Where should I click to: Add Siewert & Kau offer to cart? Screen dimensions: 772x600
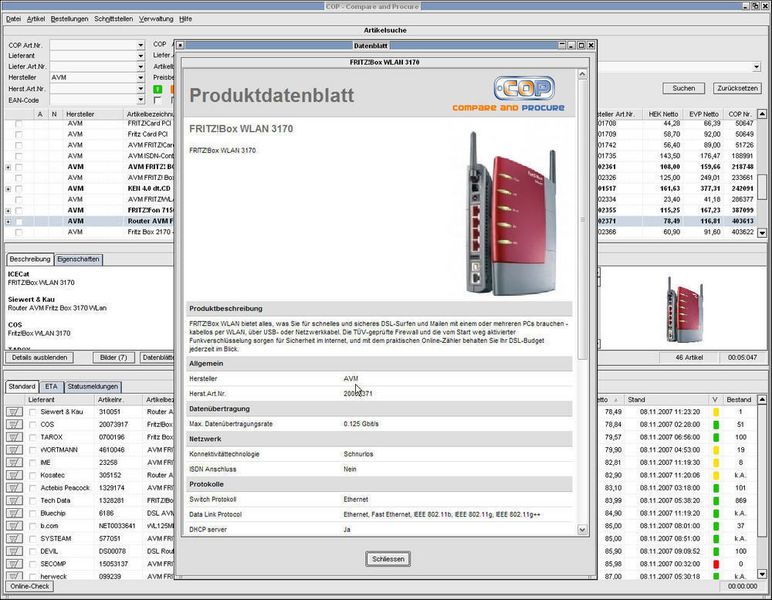tap(14, 412)
